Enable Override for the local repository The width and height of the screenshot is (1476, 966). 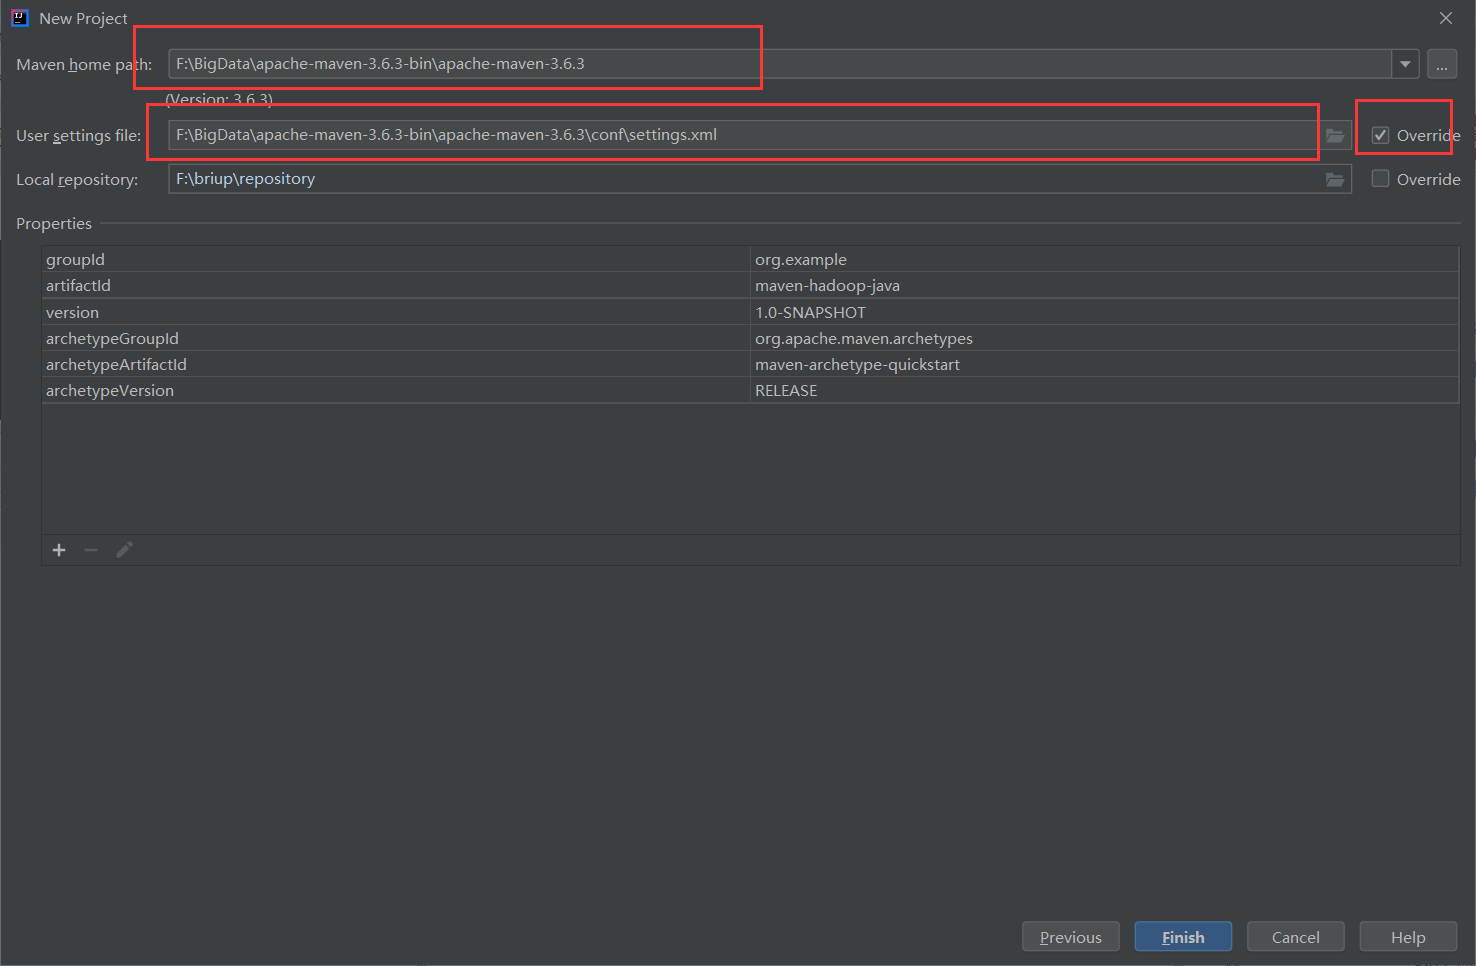1380,179
